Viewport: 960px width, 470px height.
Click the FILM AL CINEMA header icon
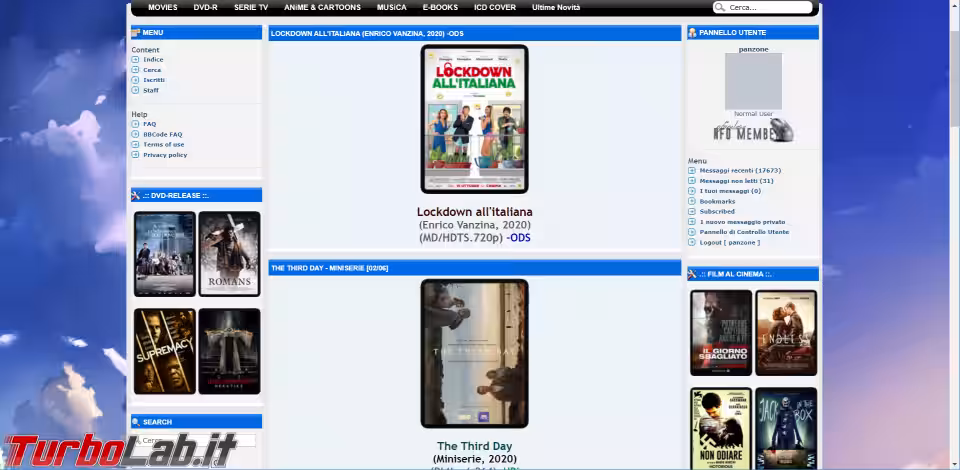click(692, 274)
